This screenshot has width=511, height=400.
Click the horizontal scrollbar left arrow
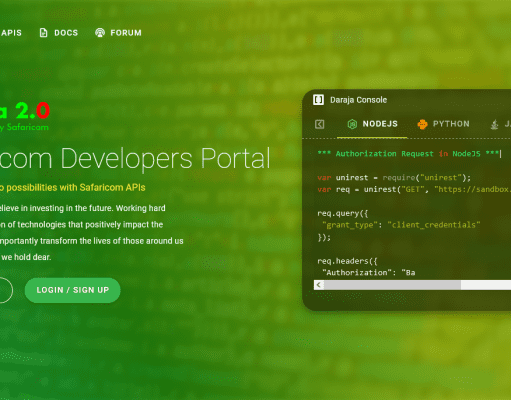(319, 285)
